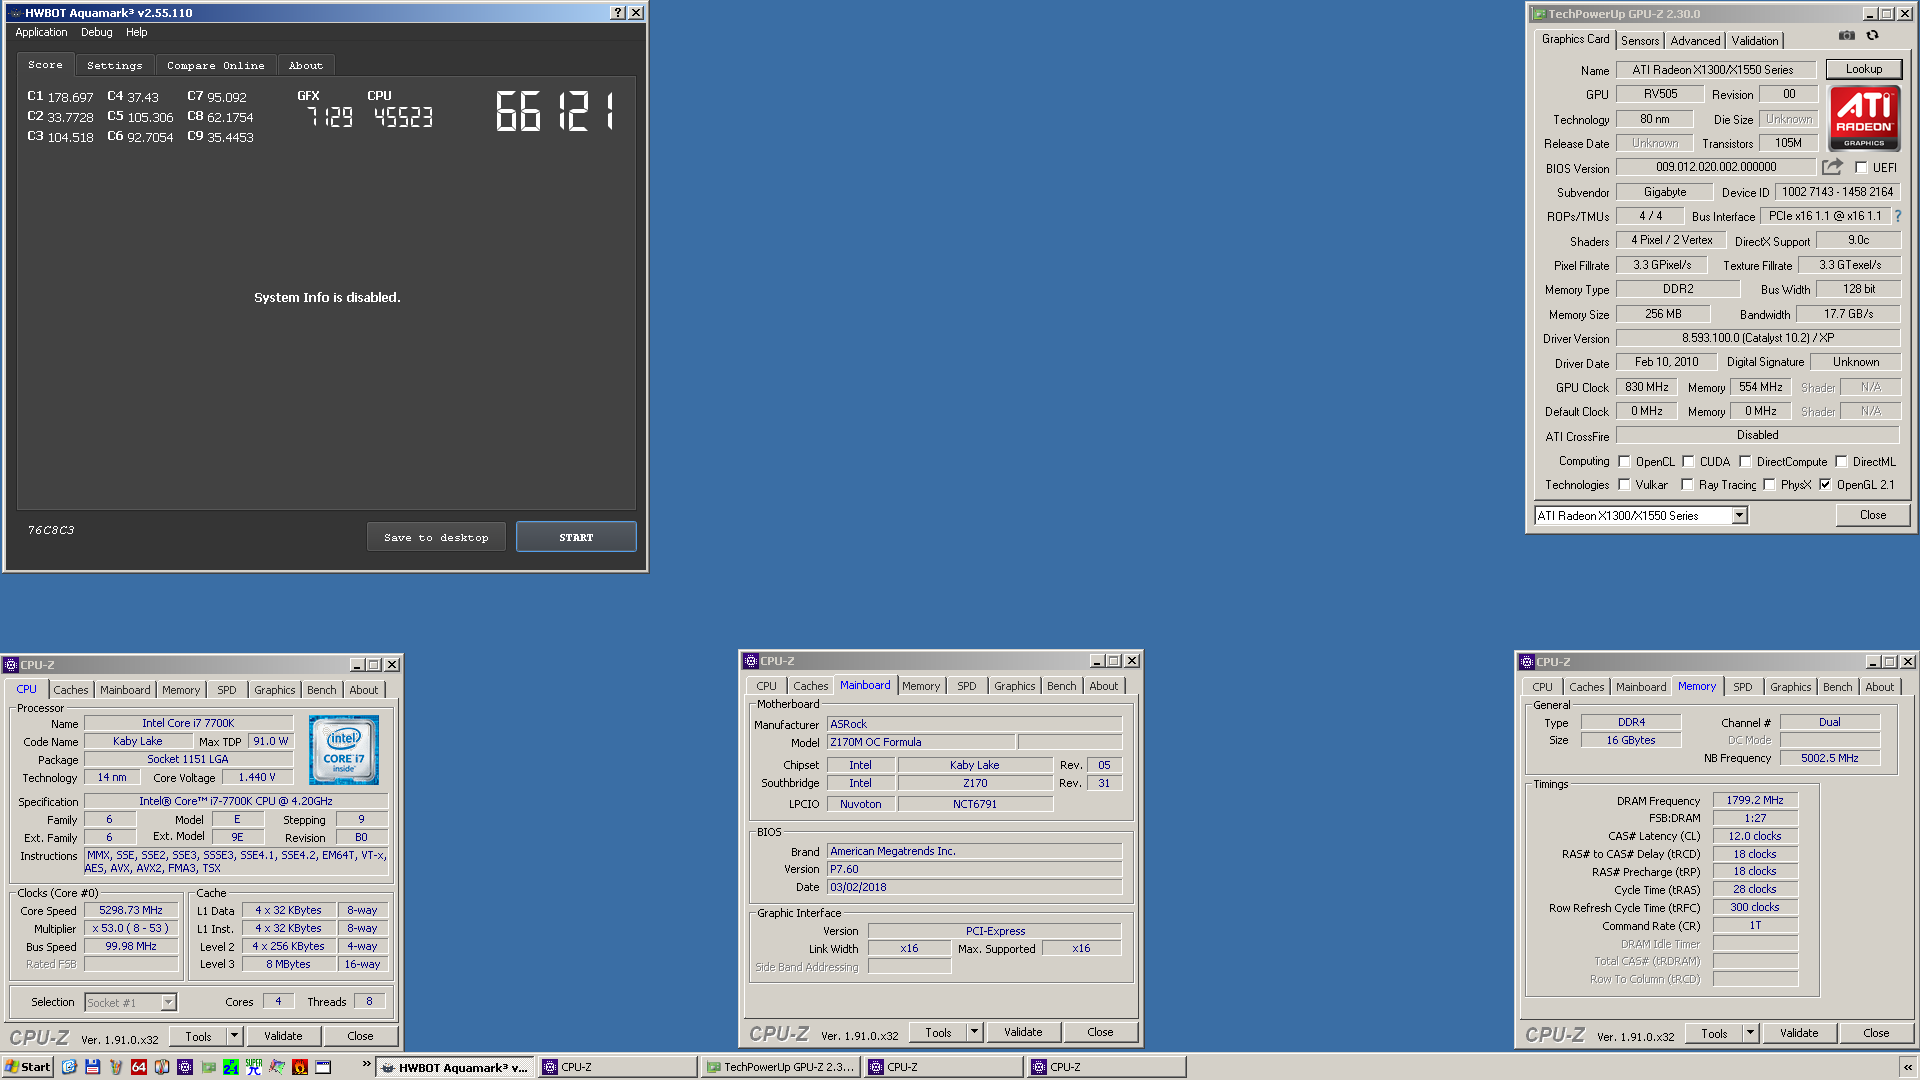Screen dimensions: 1920x1080
Task: Click the ATI Radeon logo in GPU-Z
Action: click(1864, 118)
